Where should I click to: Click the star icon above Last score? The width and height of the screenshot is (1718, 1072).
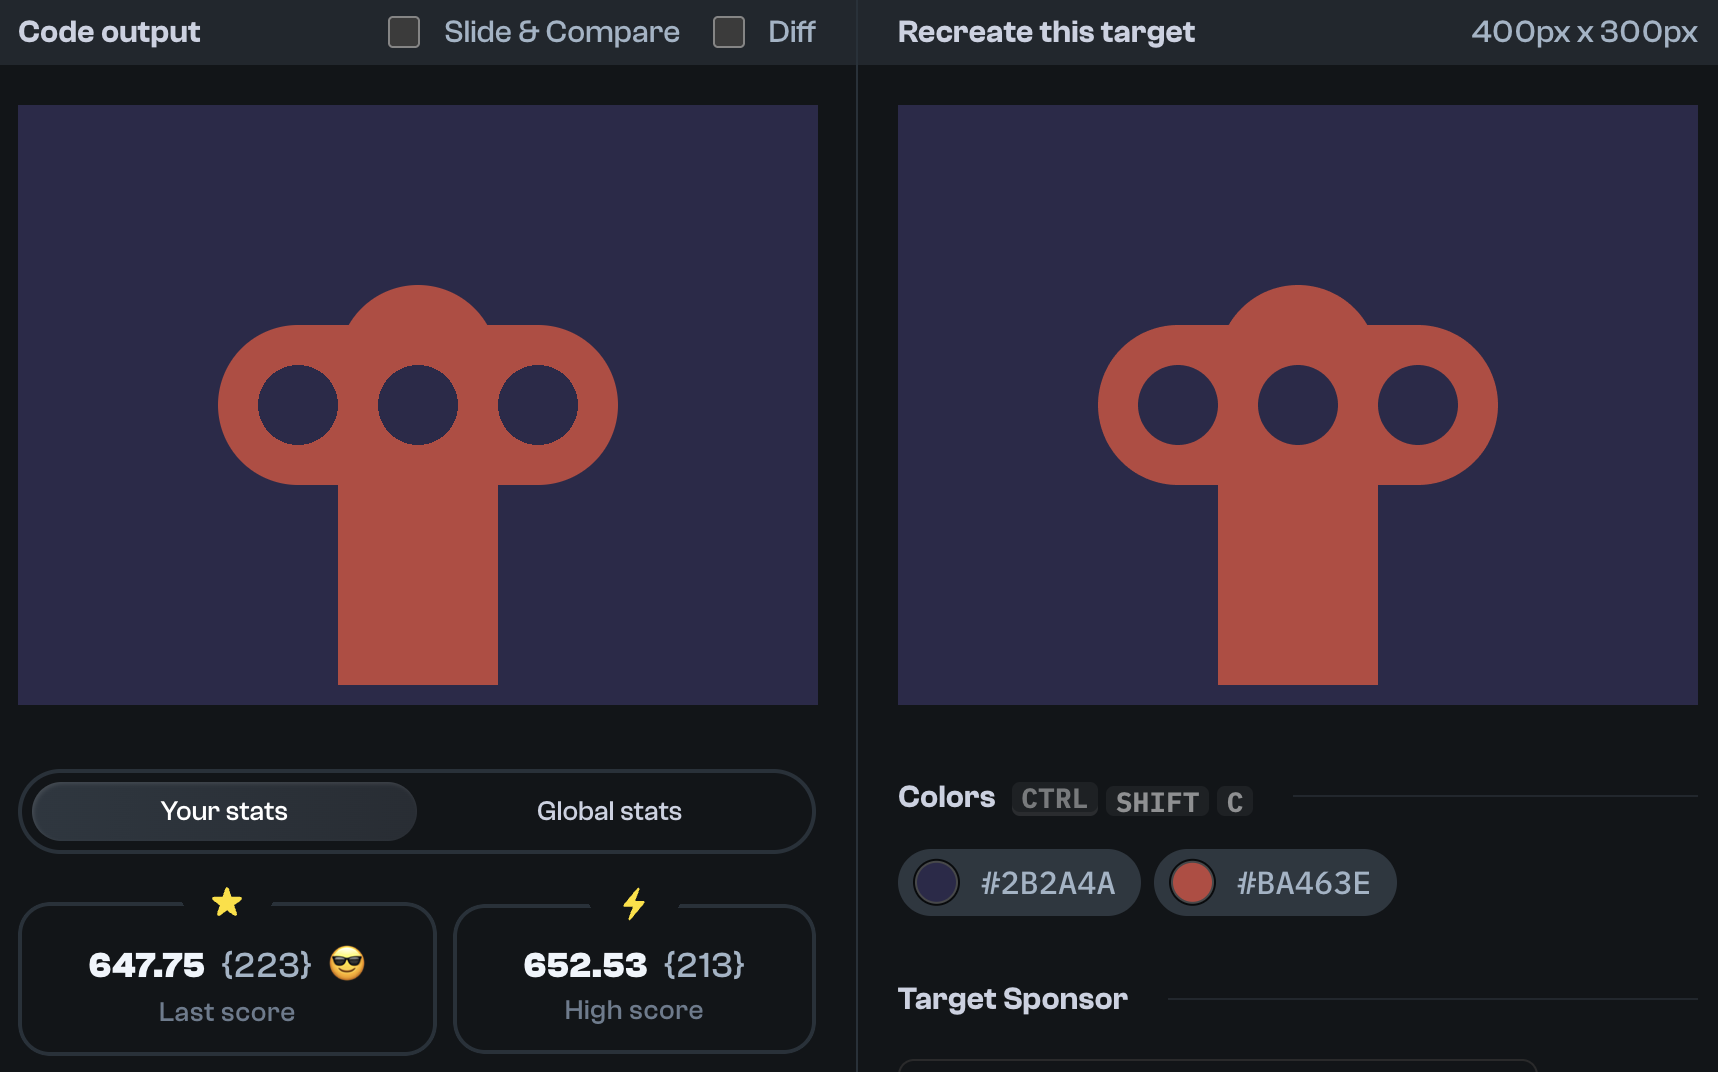(x=227, y=901)
